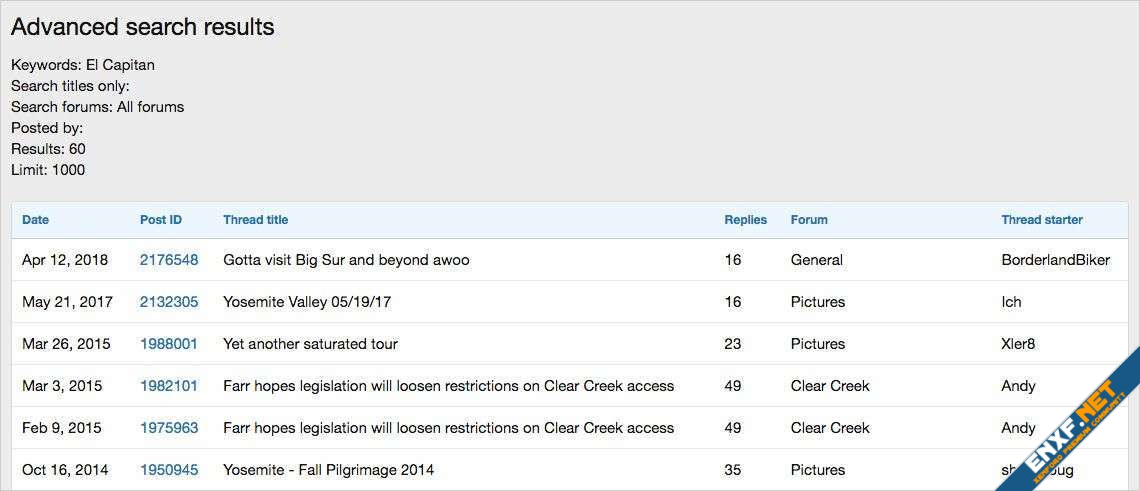
Task: Open post ID 1975963 link
Action: [169, 428]
